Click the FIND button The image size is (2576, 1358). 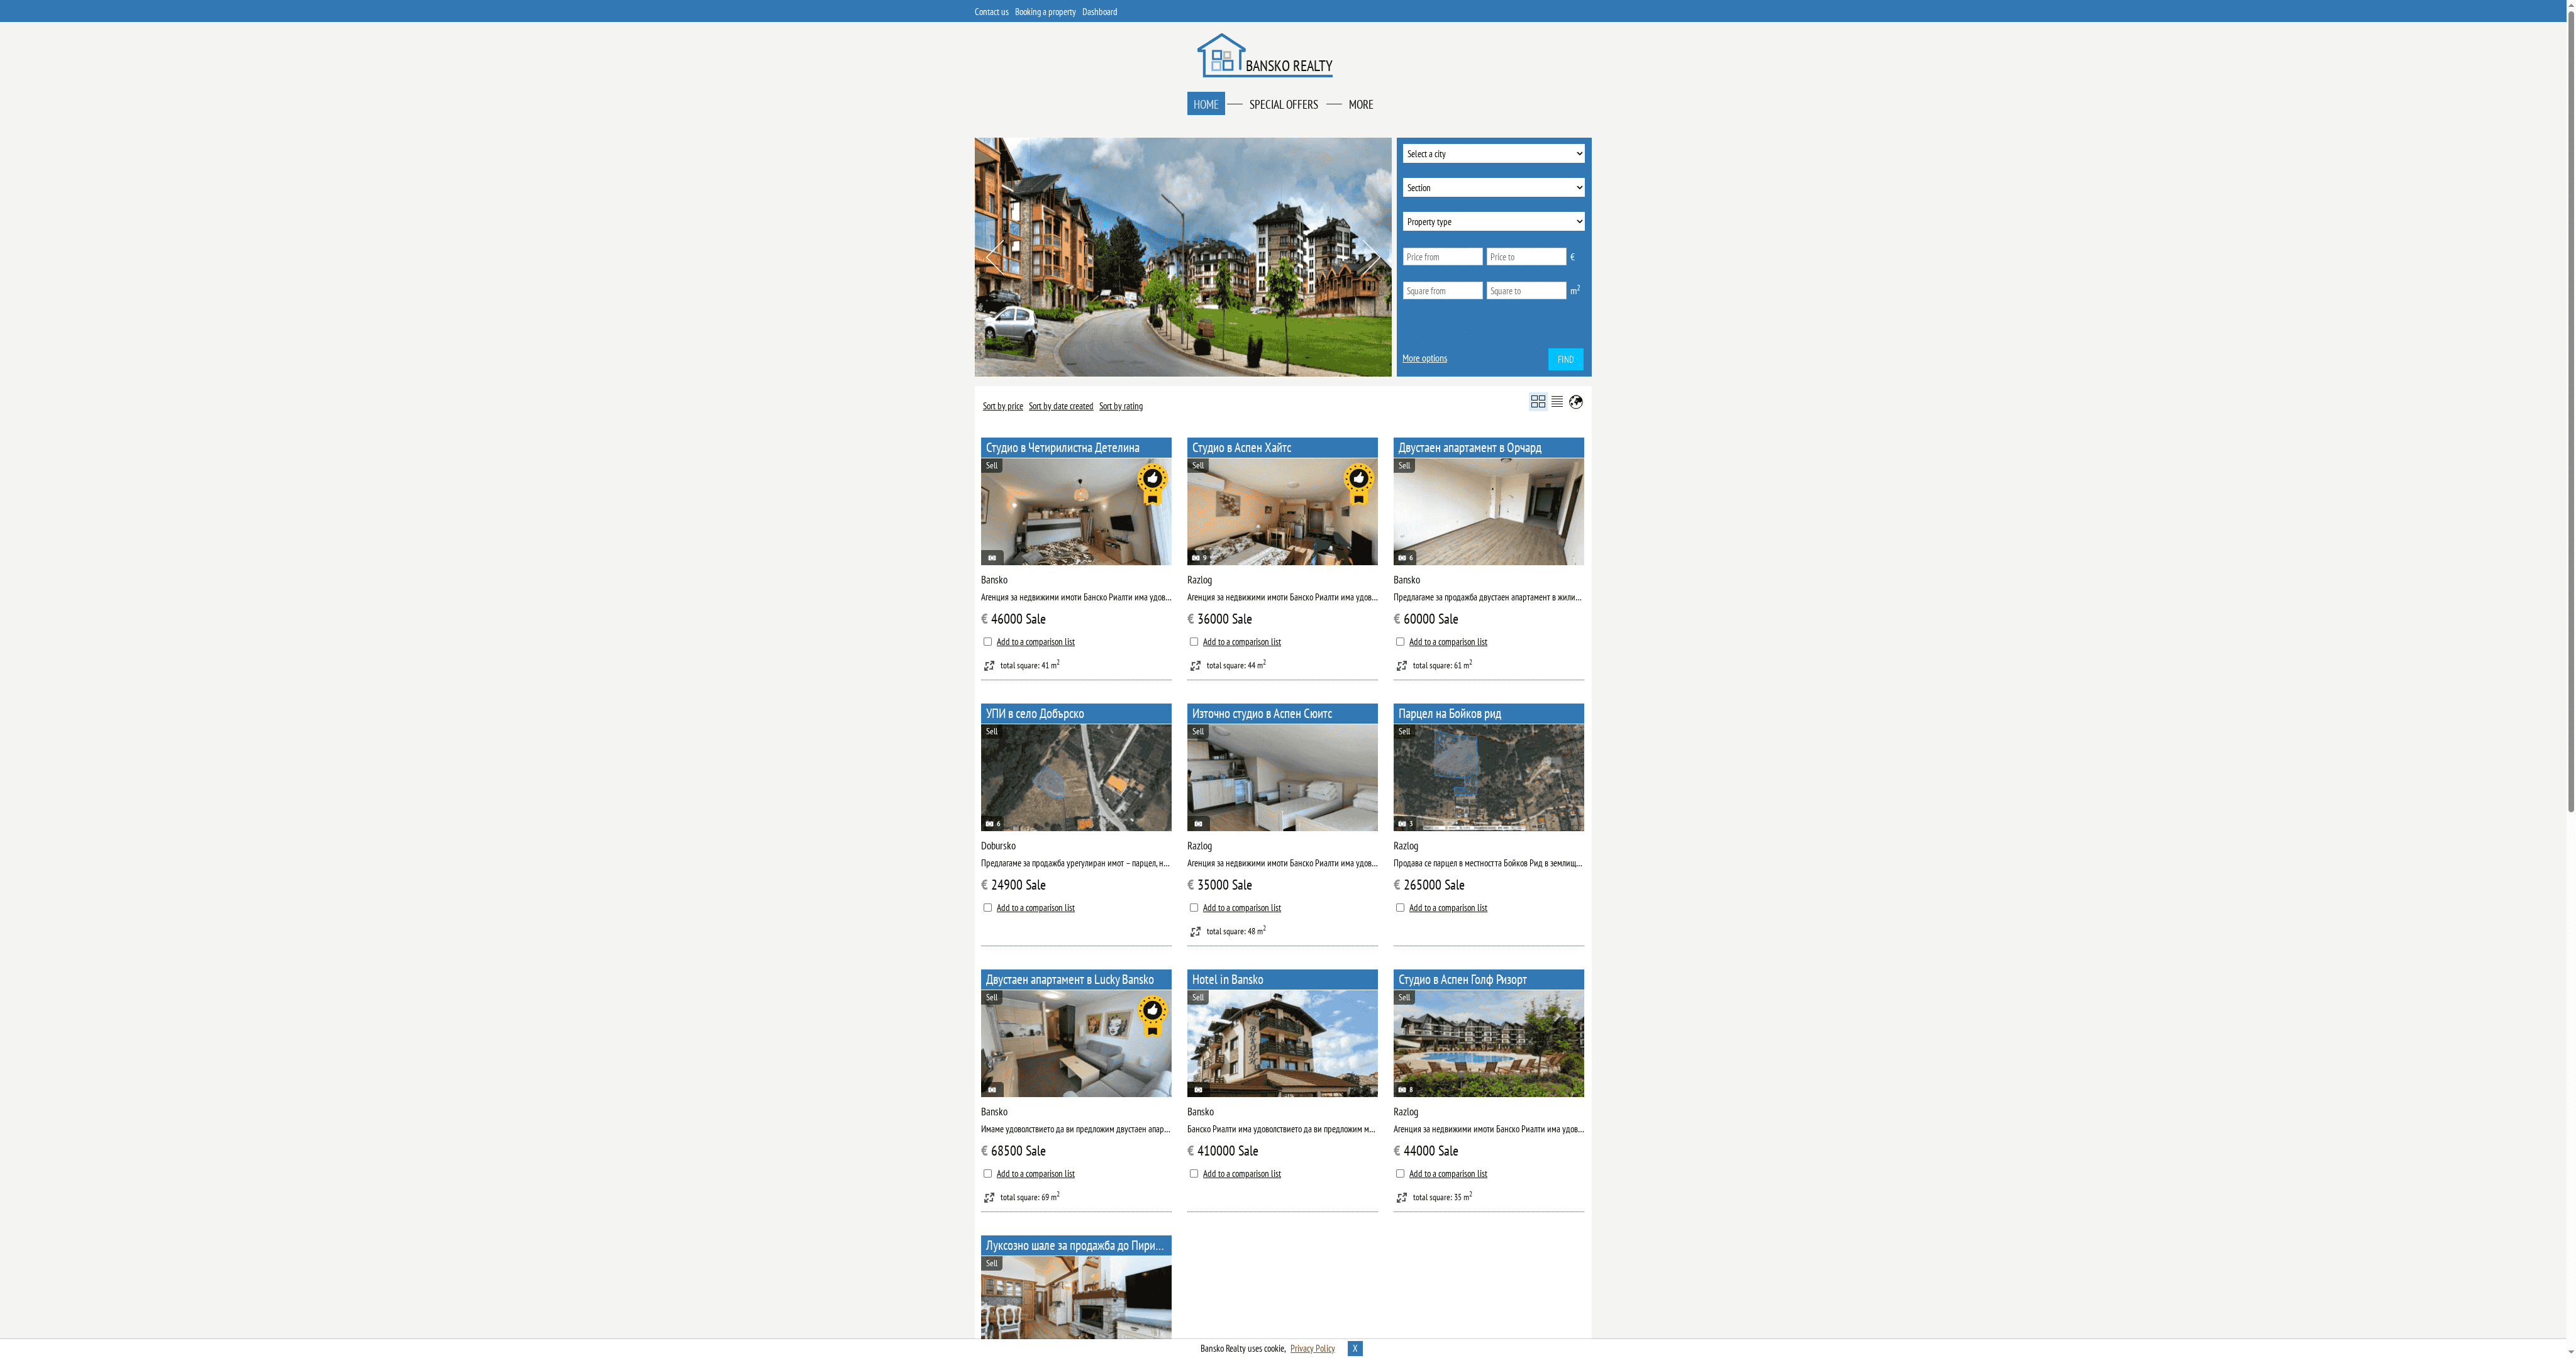tap(1564, 358)
